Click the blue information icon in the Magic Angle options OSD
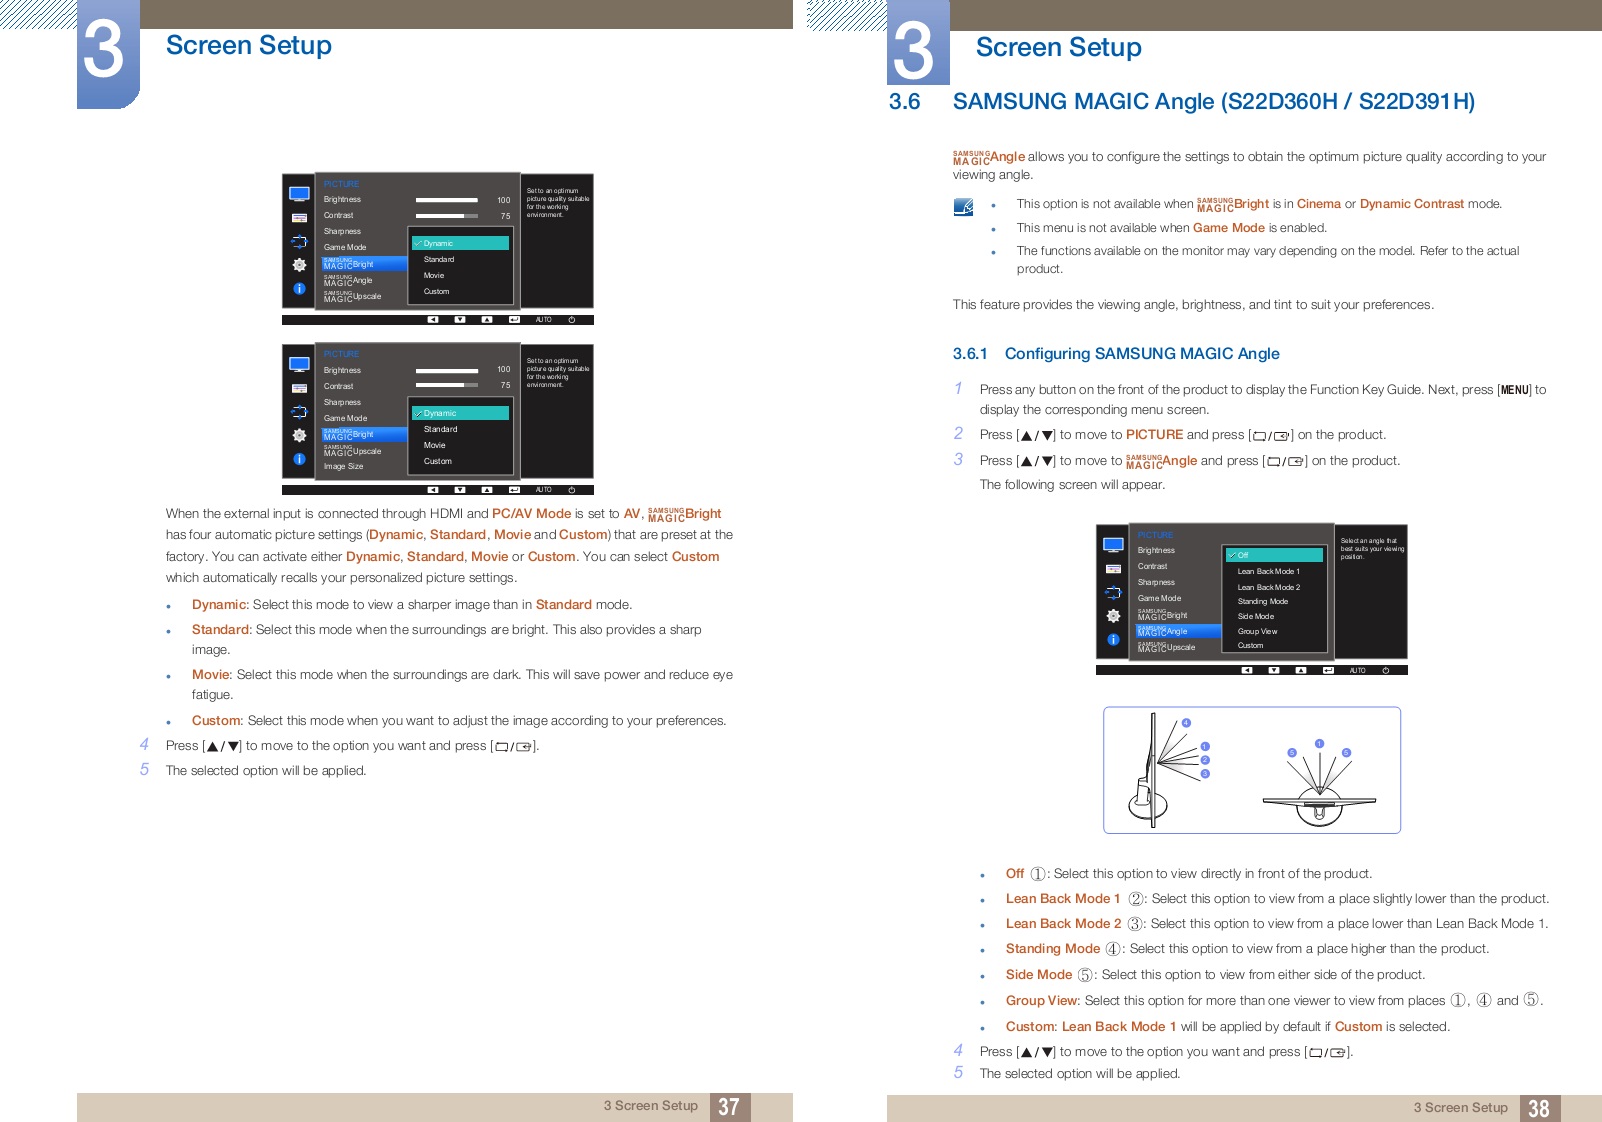This screenshot has height=1122, width=1602. point(1113,640)
